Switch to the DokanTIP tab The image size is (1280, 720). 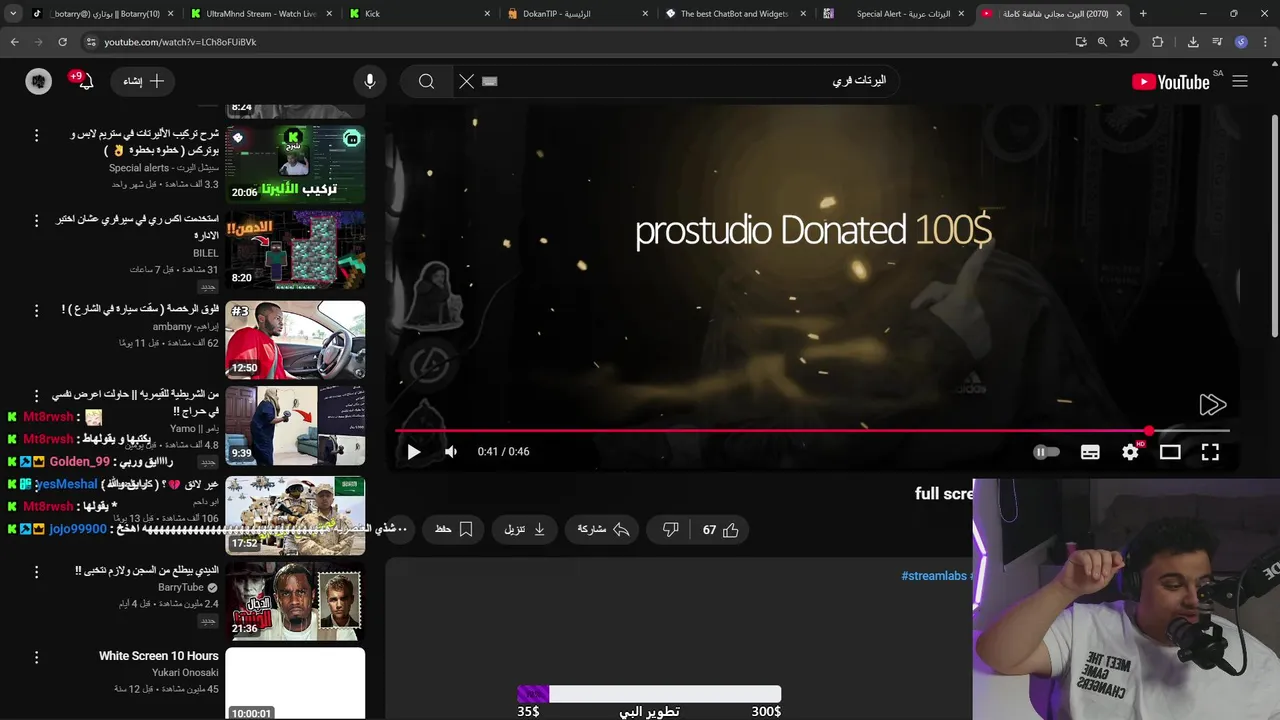pos(578,14)
